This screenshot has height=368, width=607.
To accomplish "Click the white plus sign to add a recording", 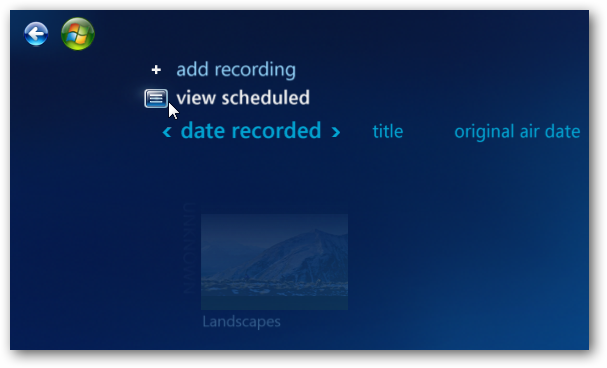I will (156, 70).
